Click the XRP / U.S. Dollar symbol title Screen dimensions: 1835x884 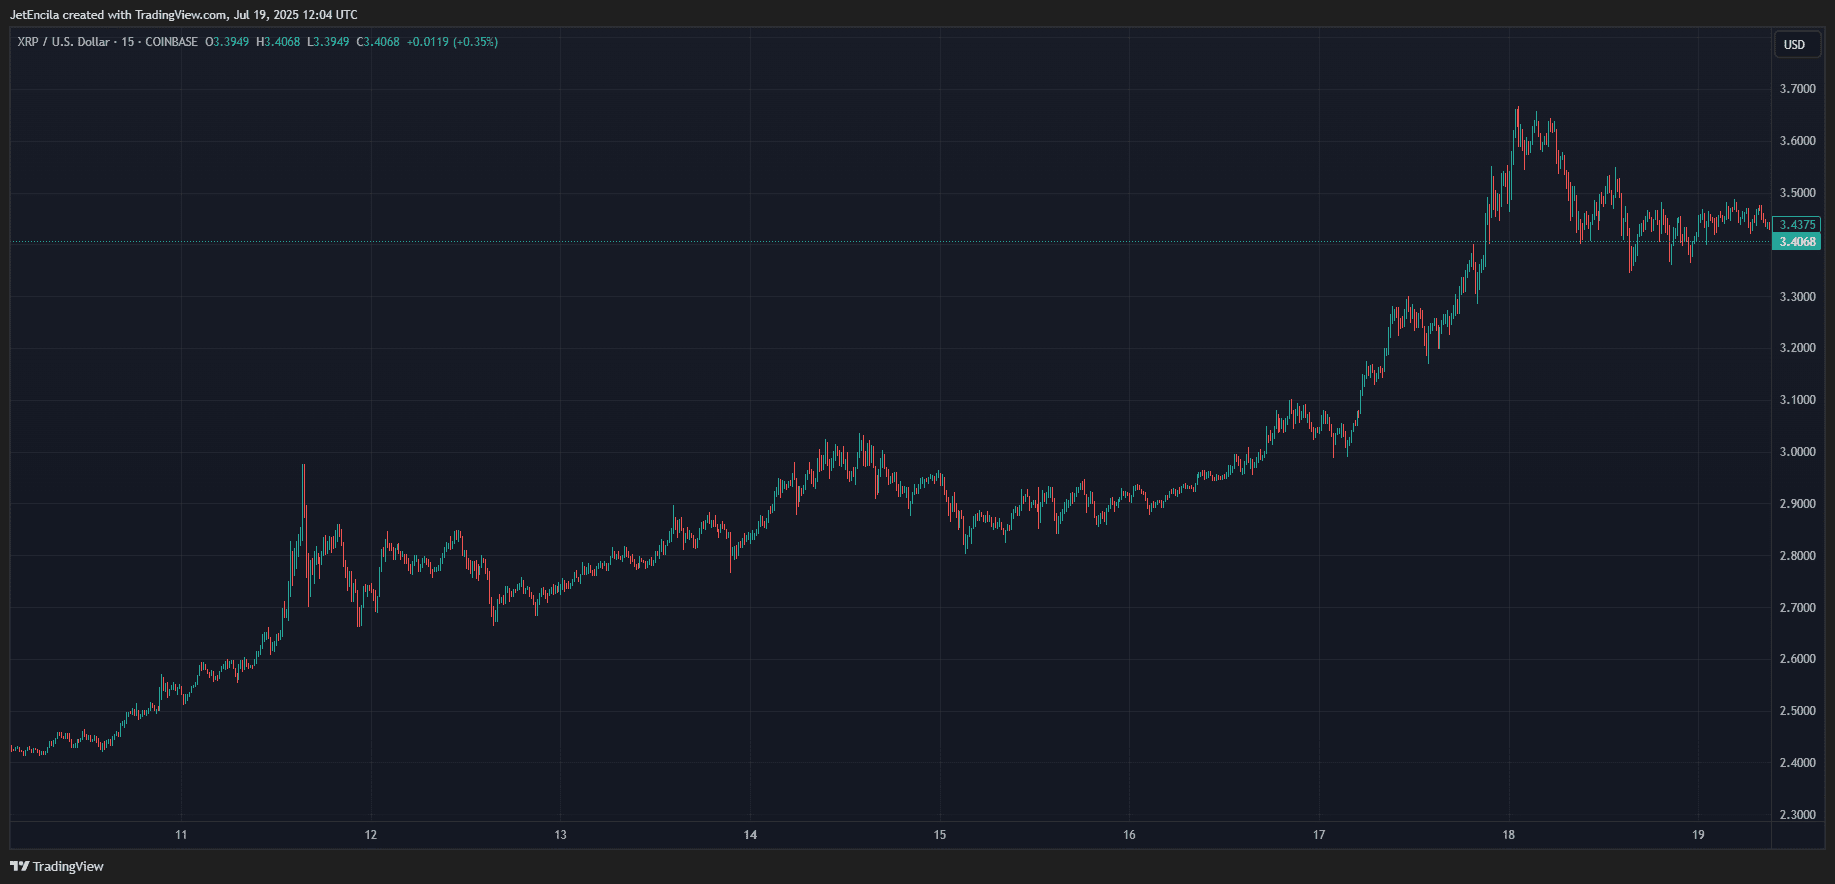63,42
